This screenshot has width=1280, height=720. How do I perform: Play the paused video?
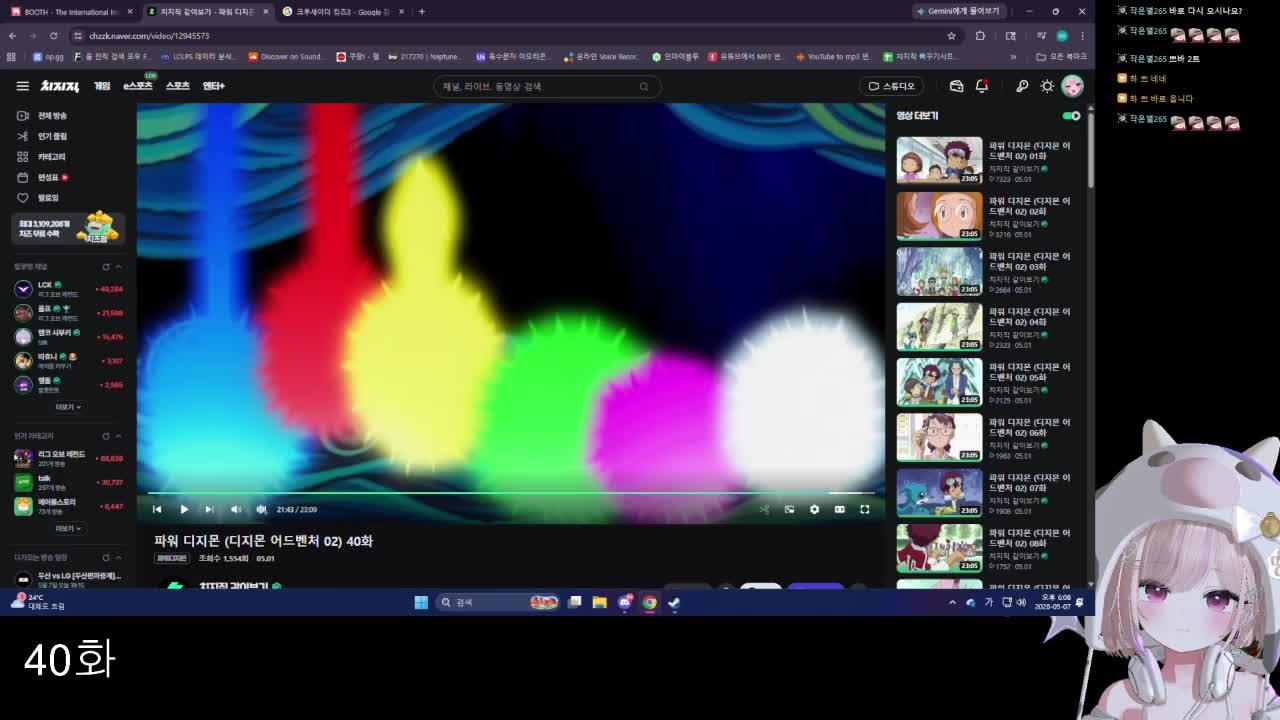(x=184, y=509)
